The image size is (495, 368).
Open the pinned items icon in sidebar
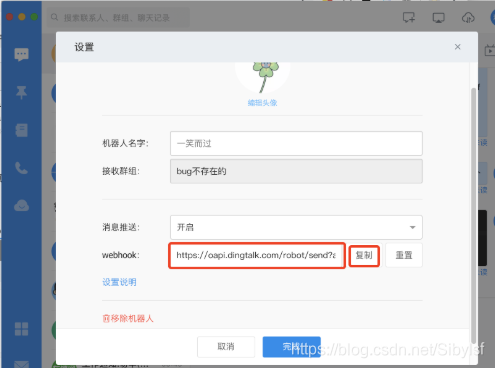(x=22, y=92)
